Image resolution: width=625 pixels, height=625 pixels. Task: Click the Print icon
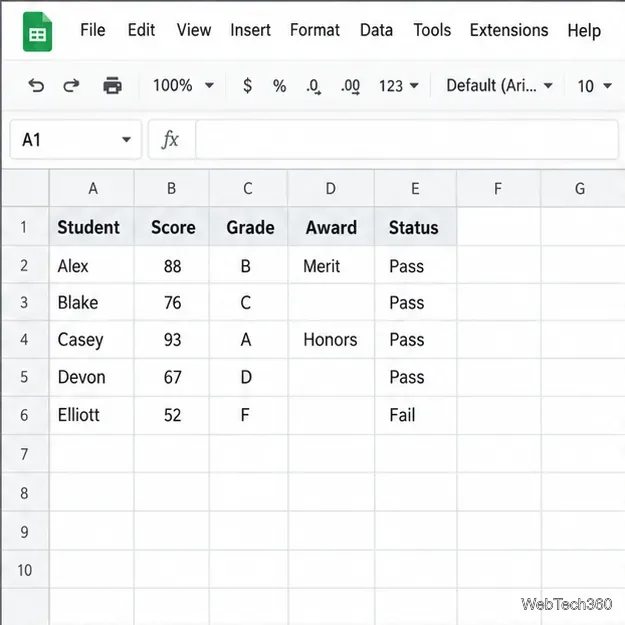tap(112, 85)
